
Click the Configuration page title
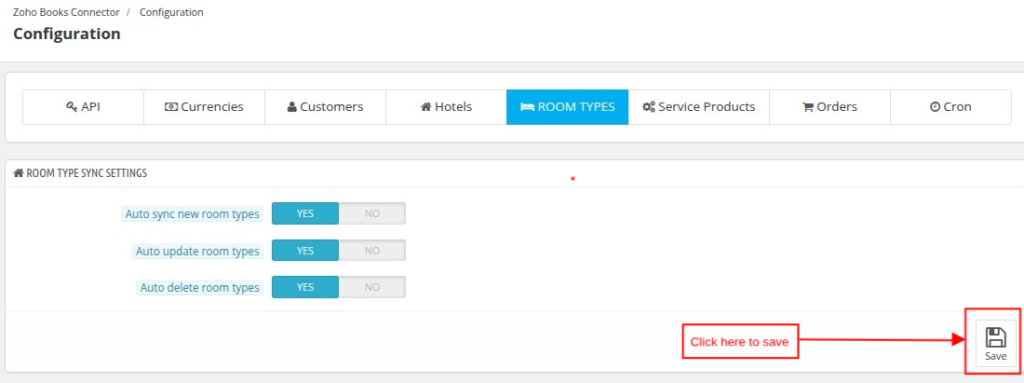(67, 34)
